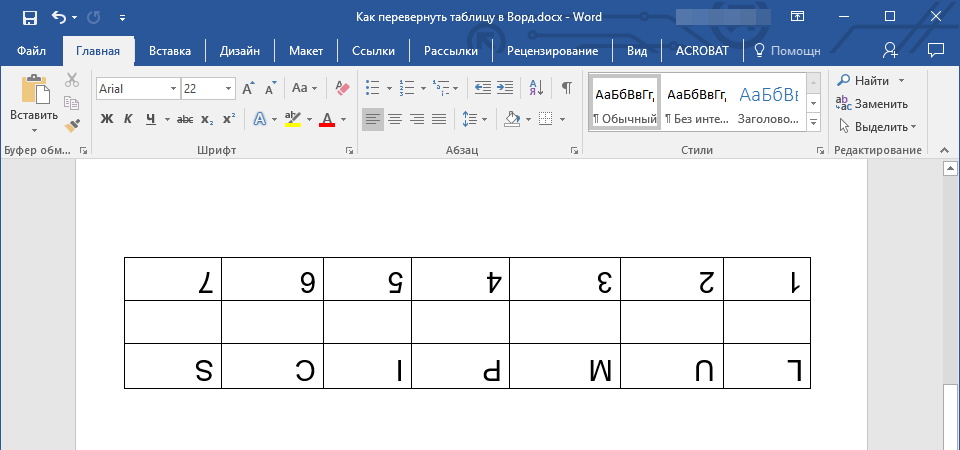The image size is (960, 450).
Task: Apply bulleted list
Action: [372, 88]
